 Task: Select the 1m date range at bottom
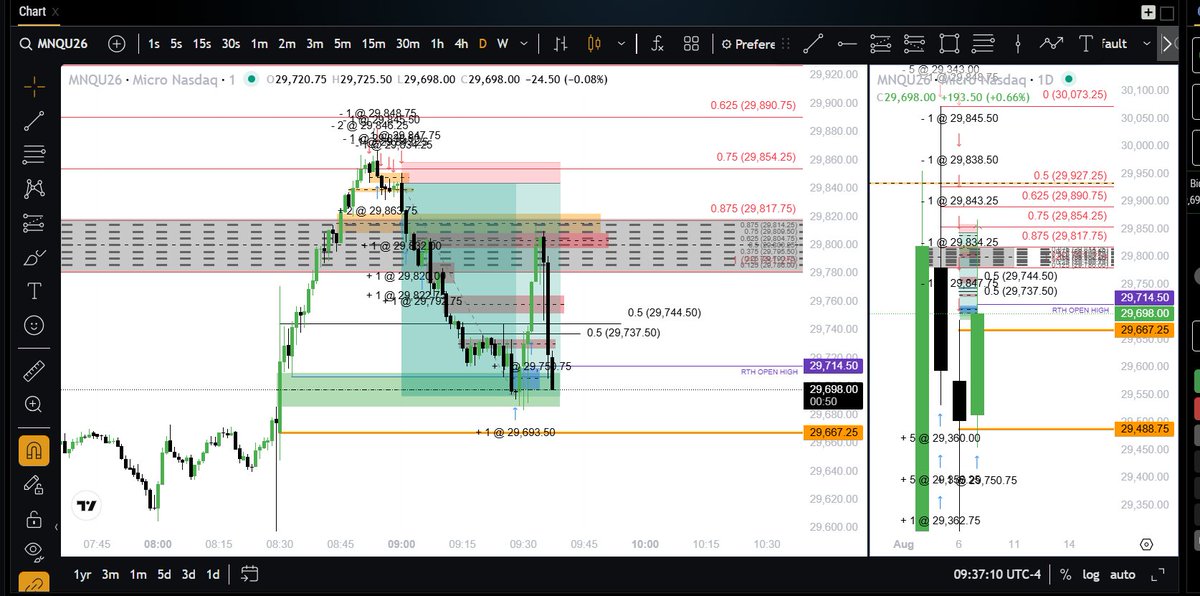(138, 574)
